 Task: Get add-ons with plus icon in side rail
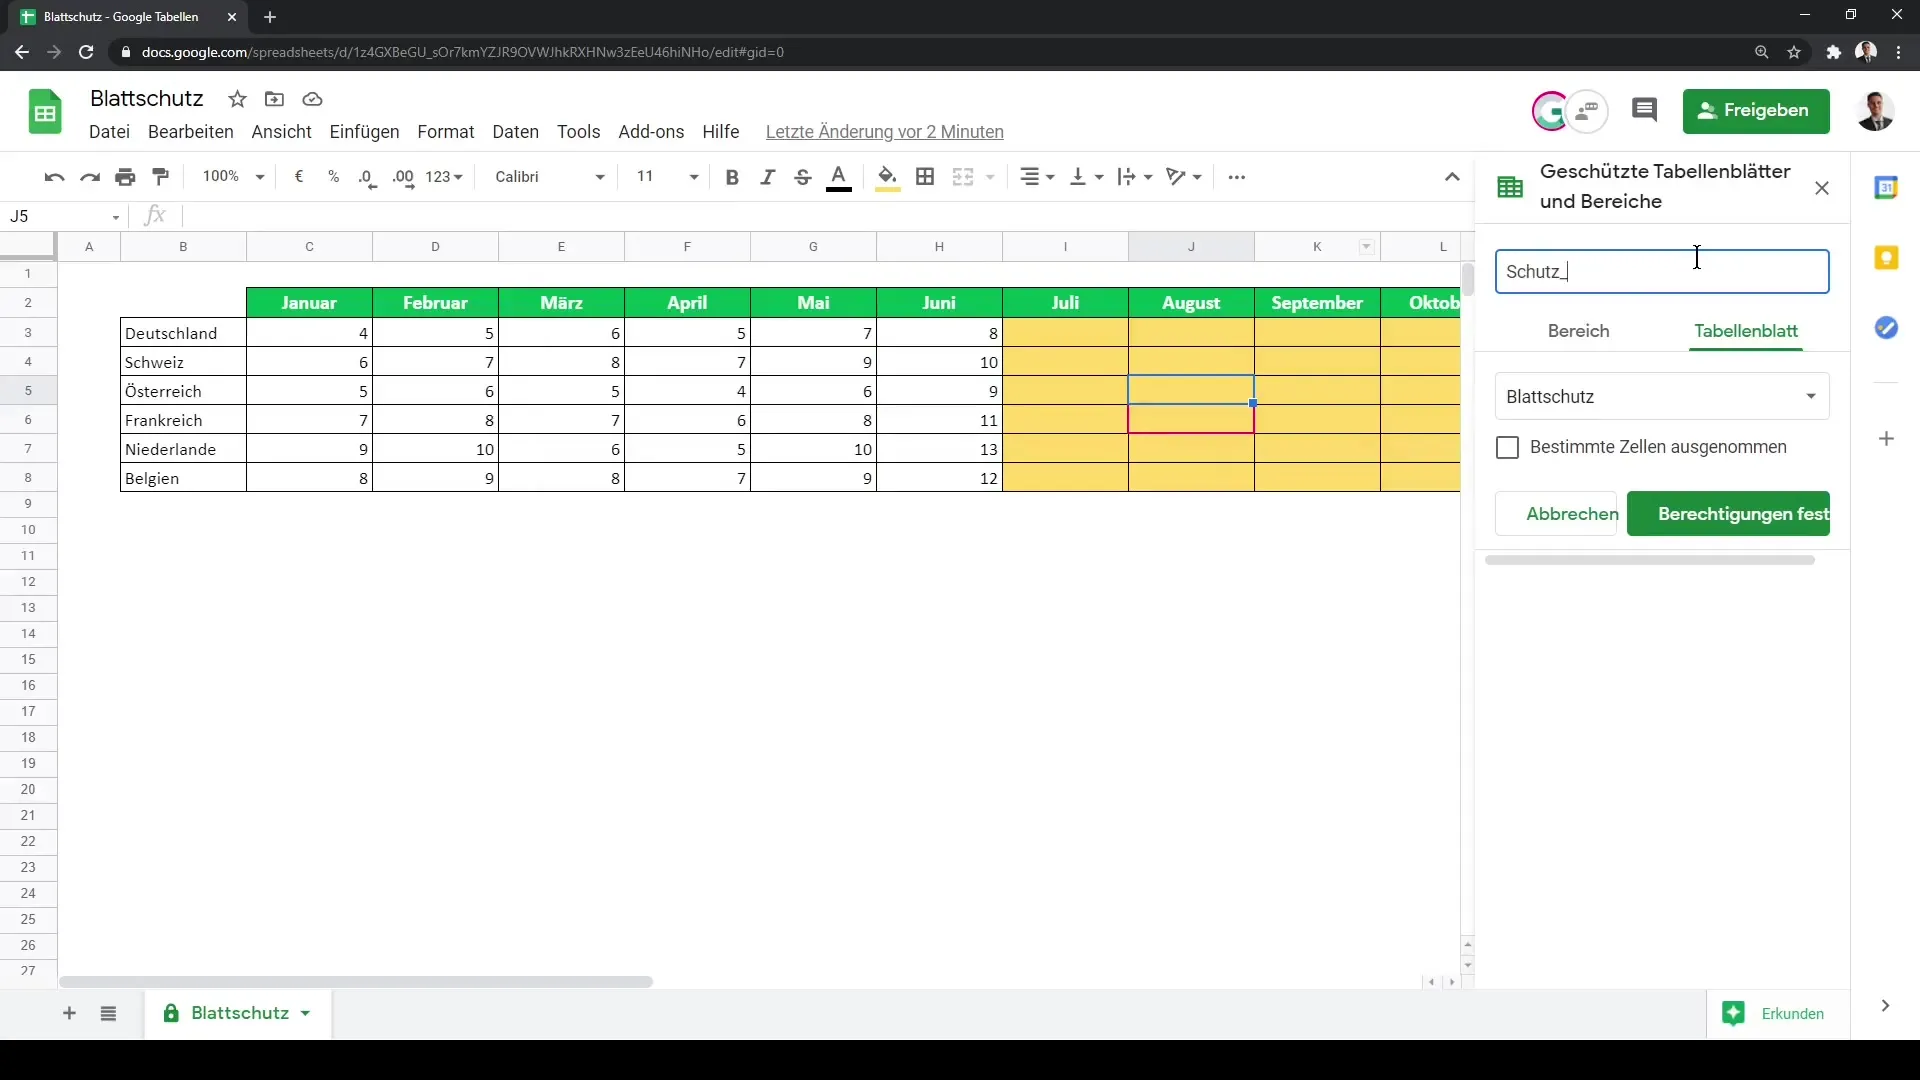(x=1886, y=439)
